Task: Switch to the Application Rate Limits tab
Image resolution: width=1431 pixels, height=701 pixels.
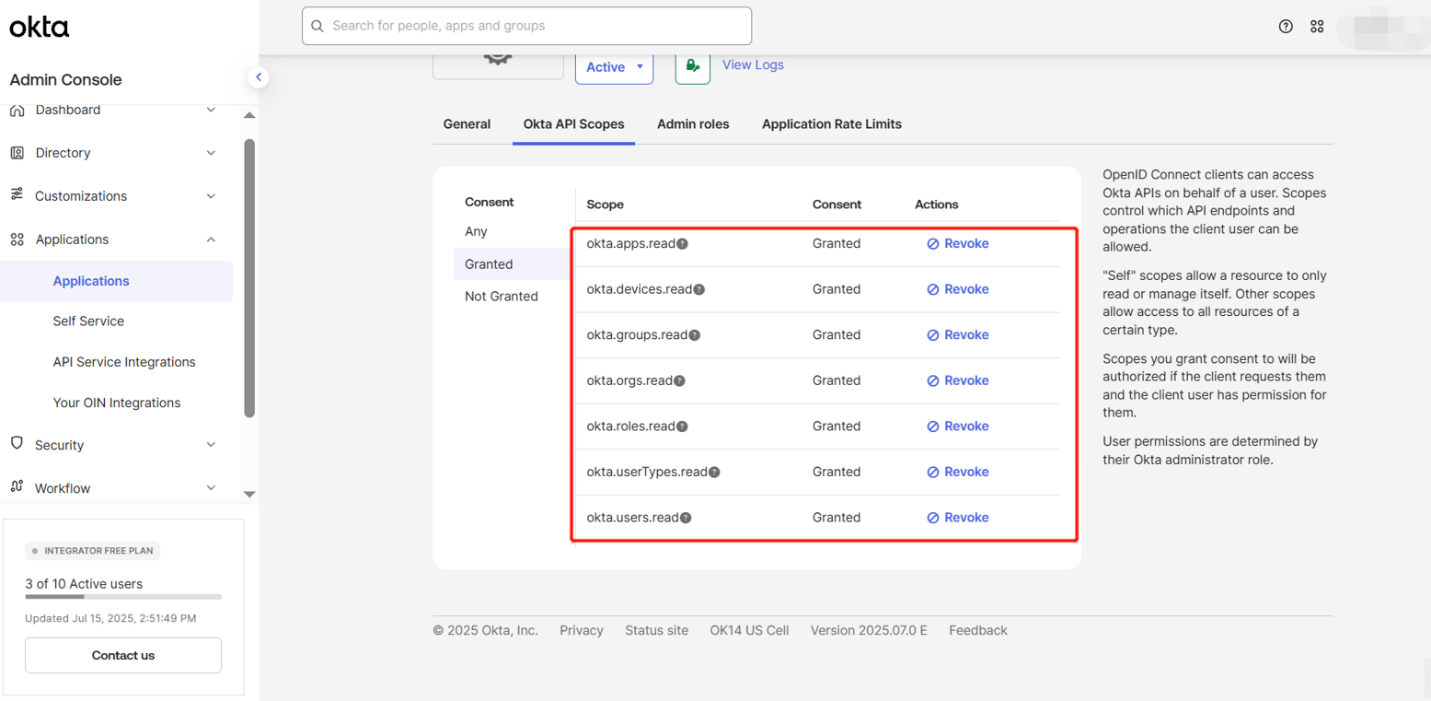Action: [x=831, y=124]
